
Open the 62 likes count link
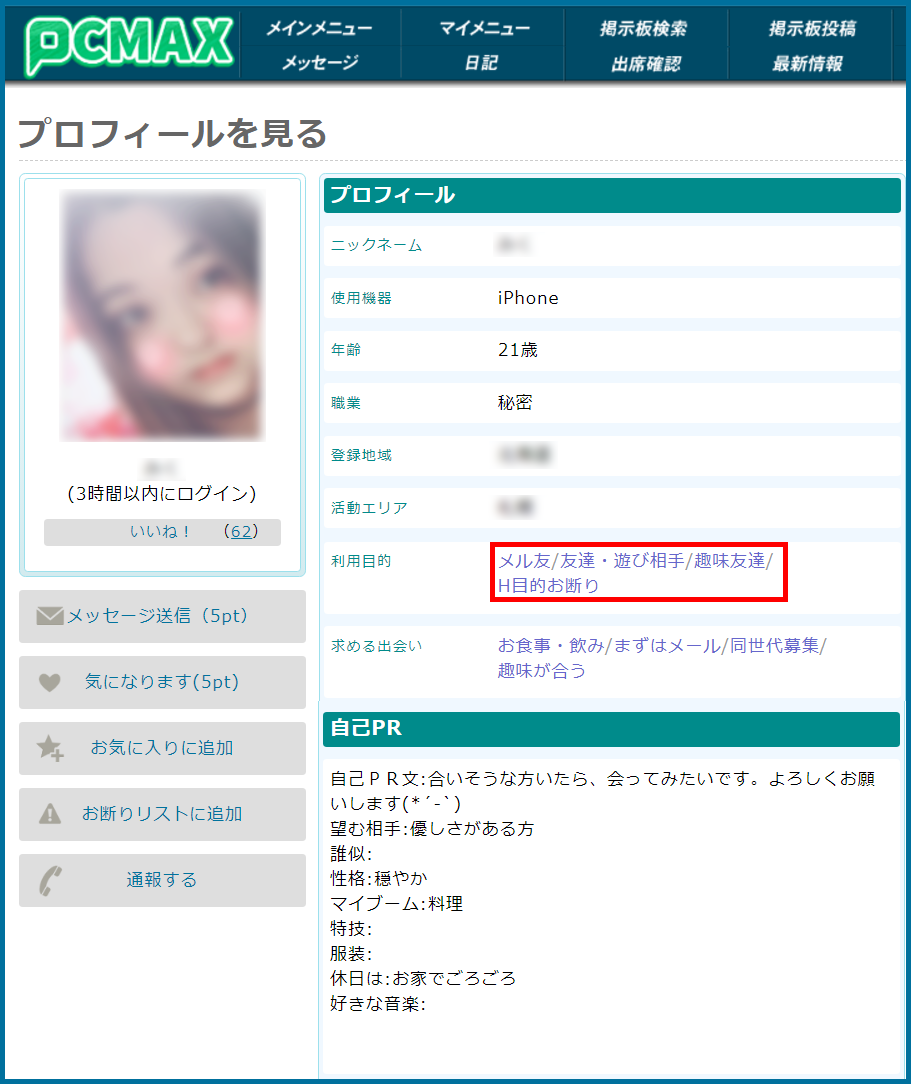pos(241,532)
